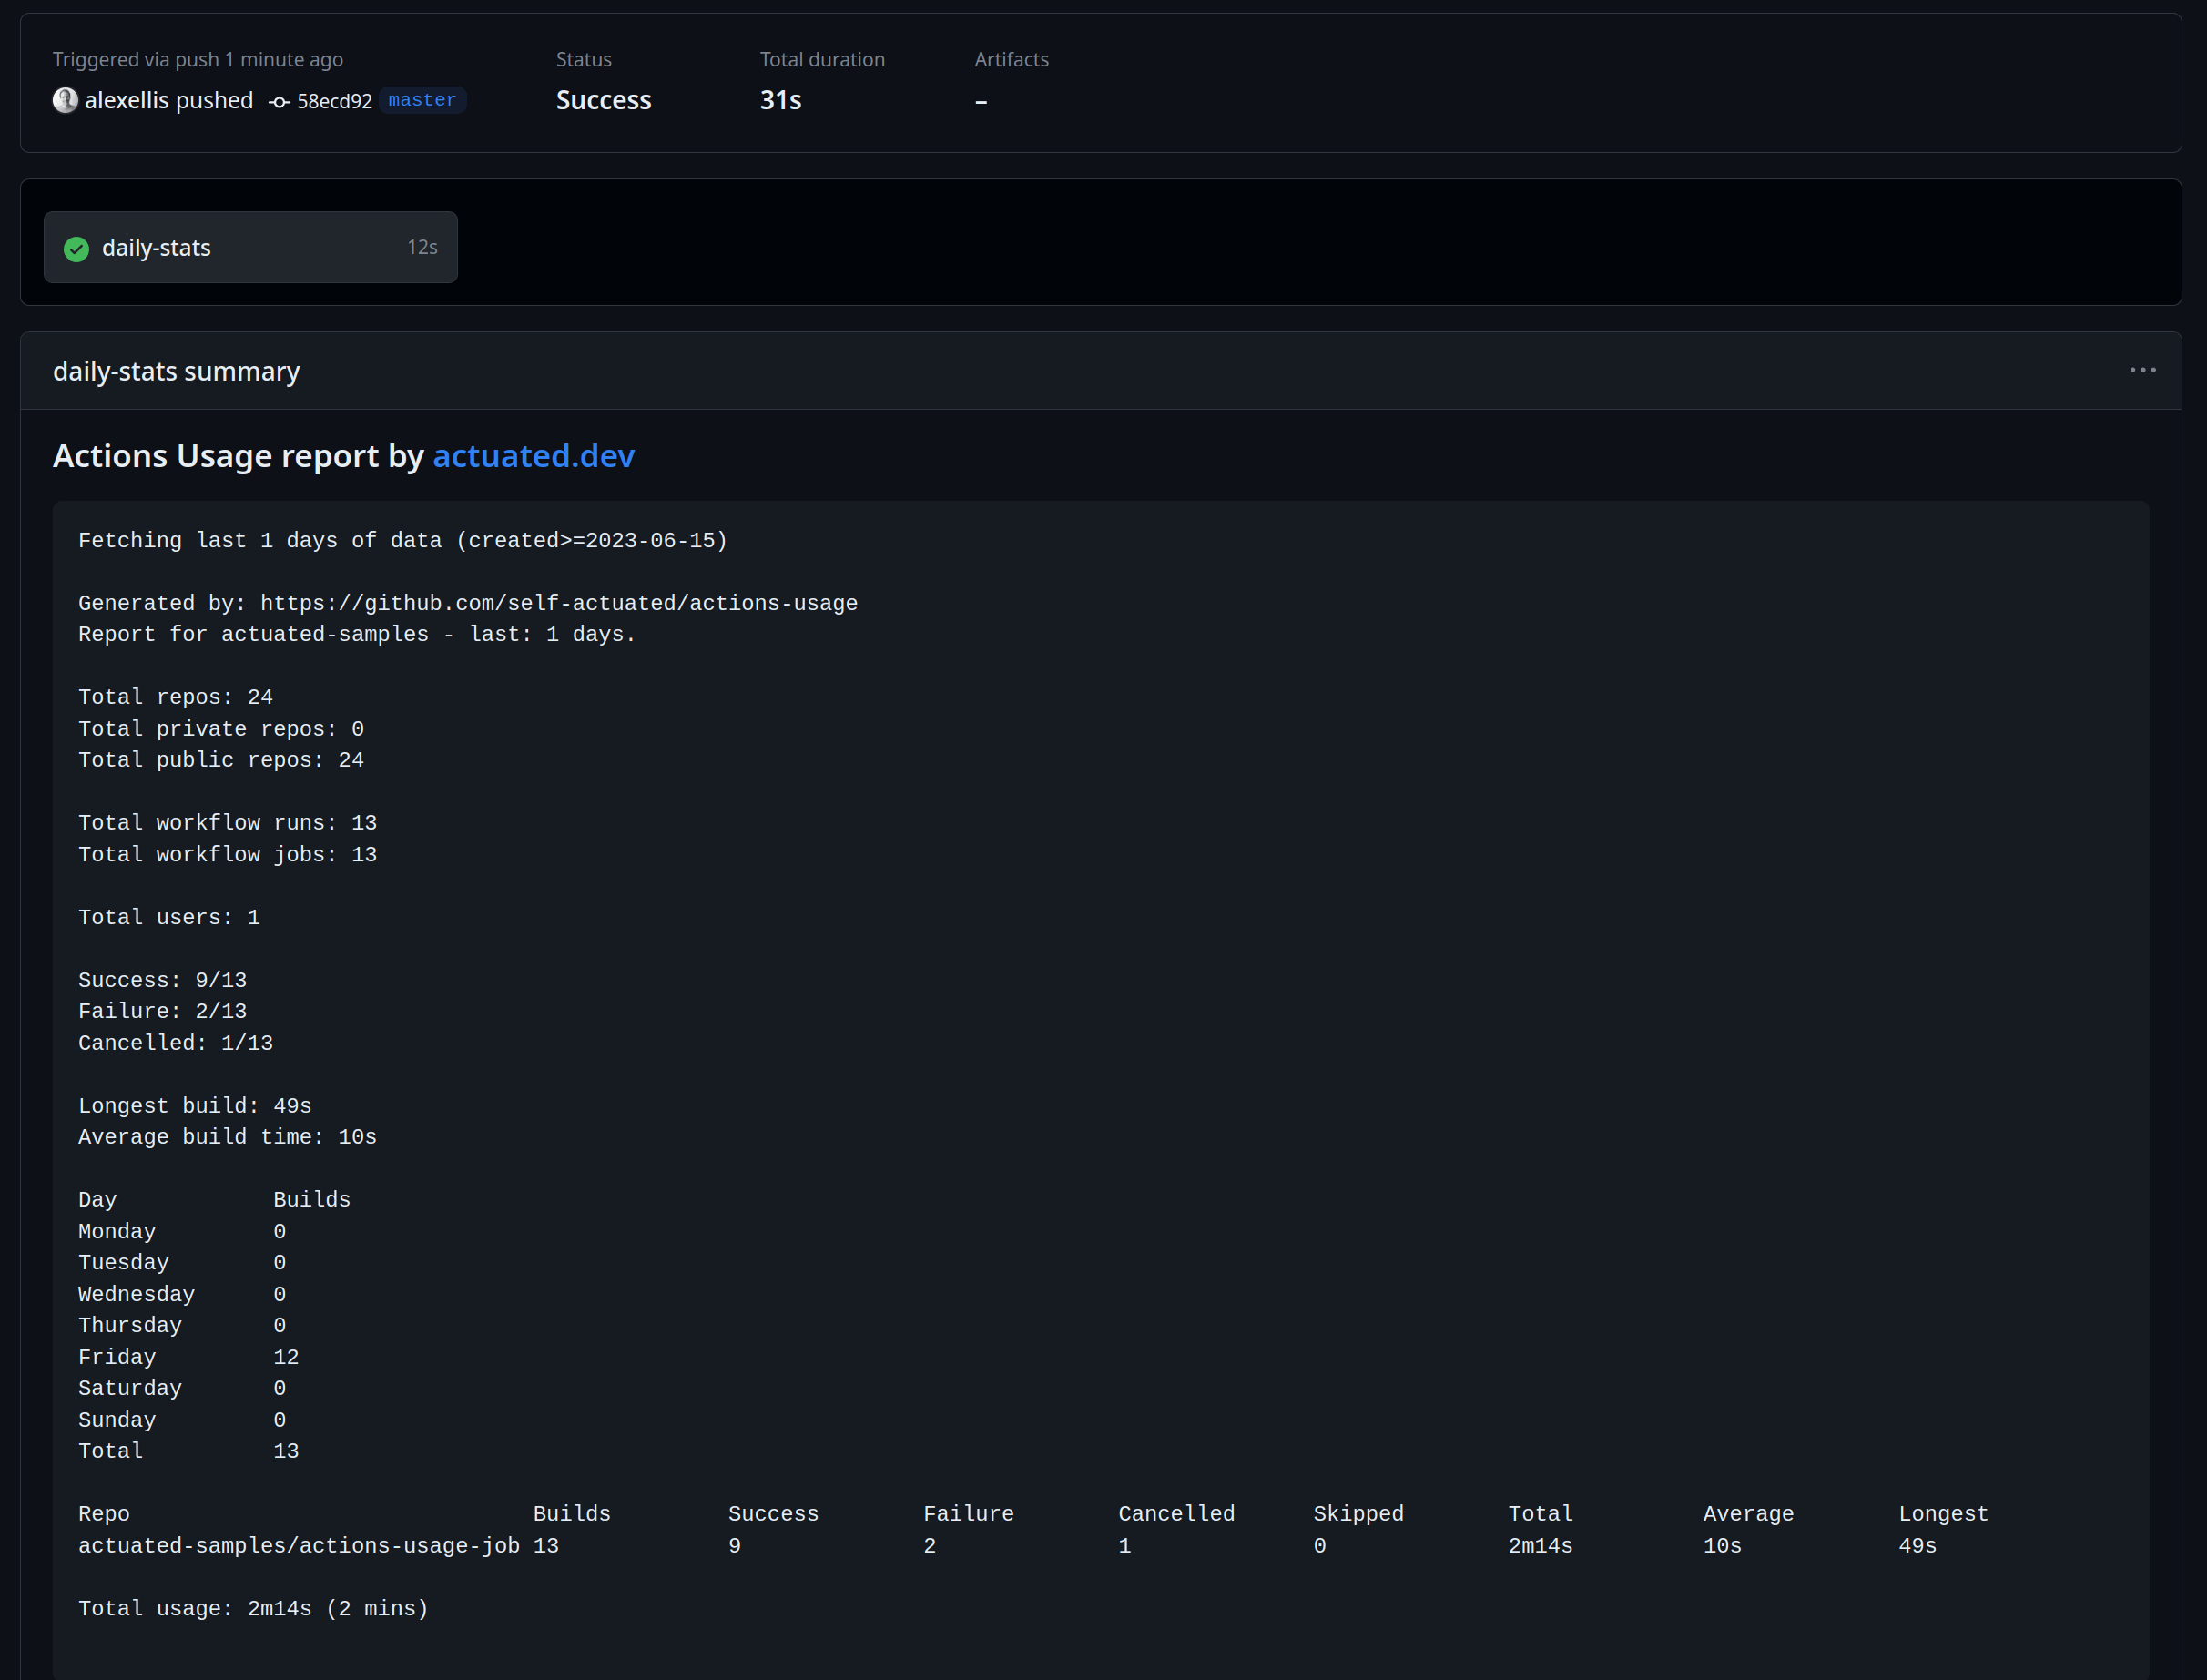Open the alexellis profile link
This screenshot has width=2207, height=1680.
point(126,100)
